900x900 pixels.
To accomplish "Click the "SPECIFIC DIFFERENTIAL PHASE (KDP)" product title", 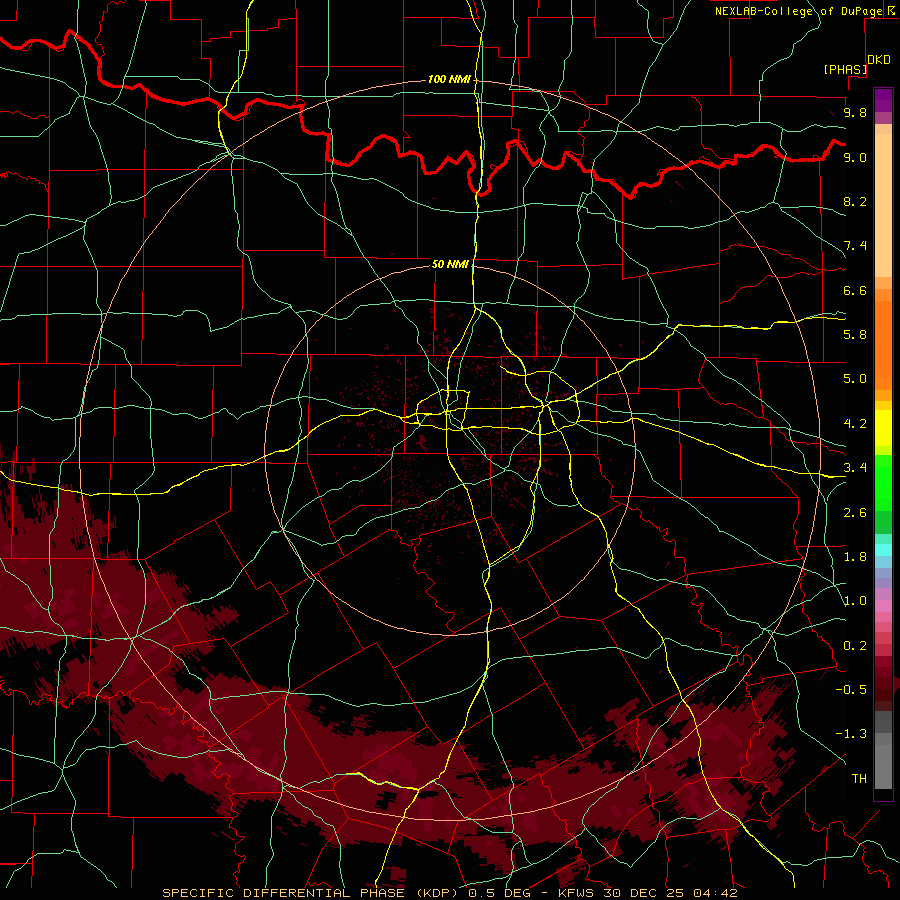I will click(x=311, y=893).
